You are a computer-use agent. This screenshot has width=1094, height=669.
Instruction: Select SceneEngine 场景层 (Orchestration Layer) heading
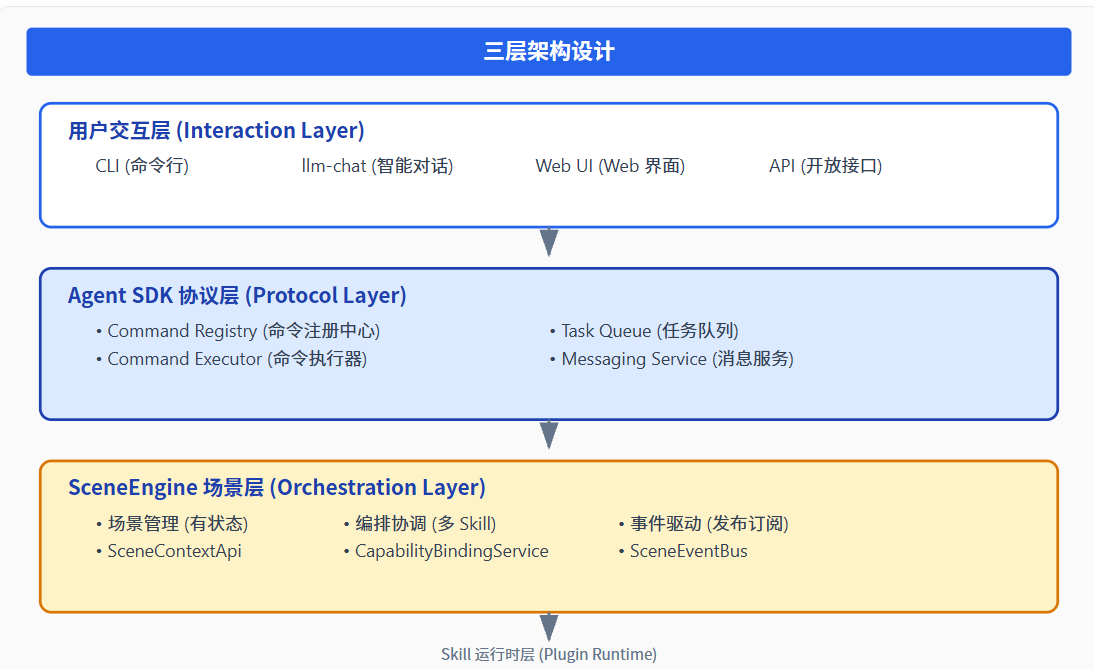tap(277, 487)
